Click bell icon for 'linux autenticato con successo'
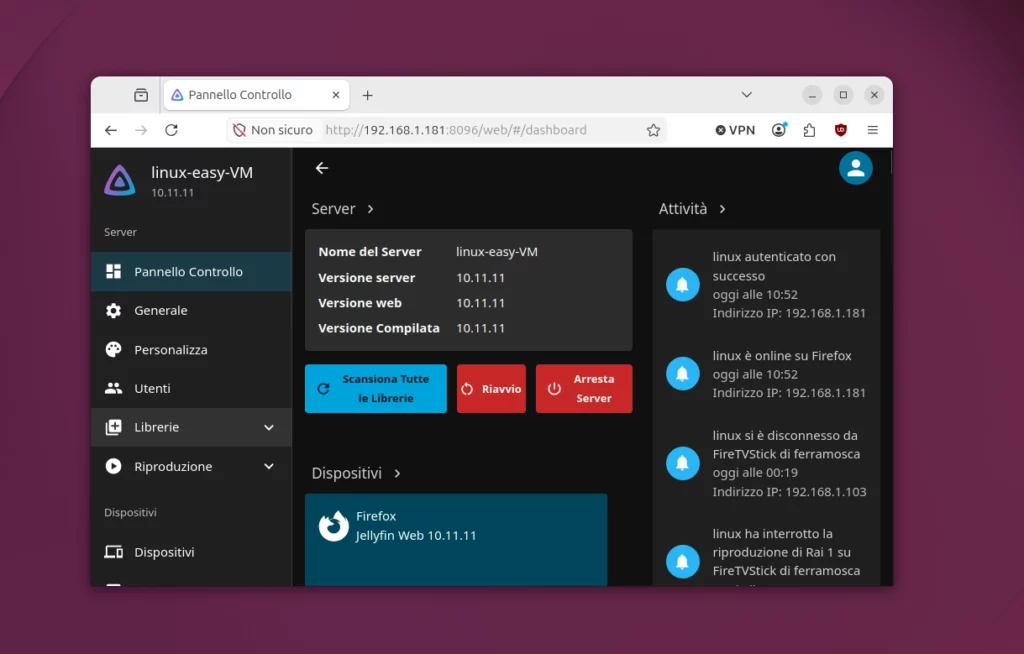The image size is (1024, 654). (x=682, y=285)
